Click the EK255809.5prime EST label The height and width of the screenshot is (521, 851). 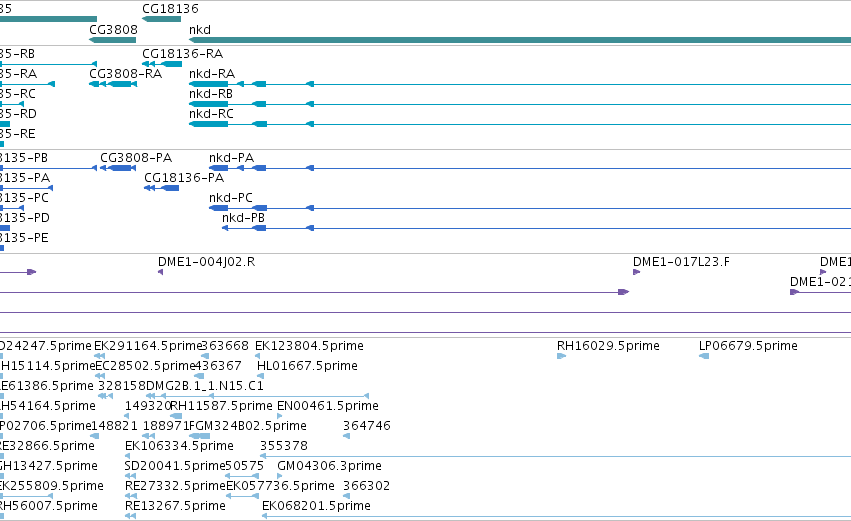[52, 487]
